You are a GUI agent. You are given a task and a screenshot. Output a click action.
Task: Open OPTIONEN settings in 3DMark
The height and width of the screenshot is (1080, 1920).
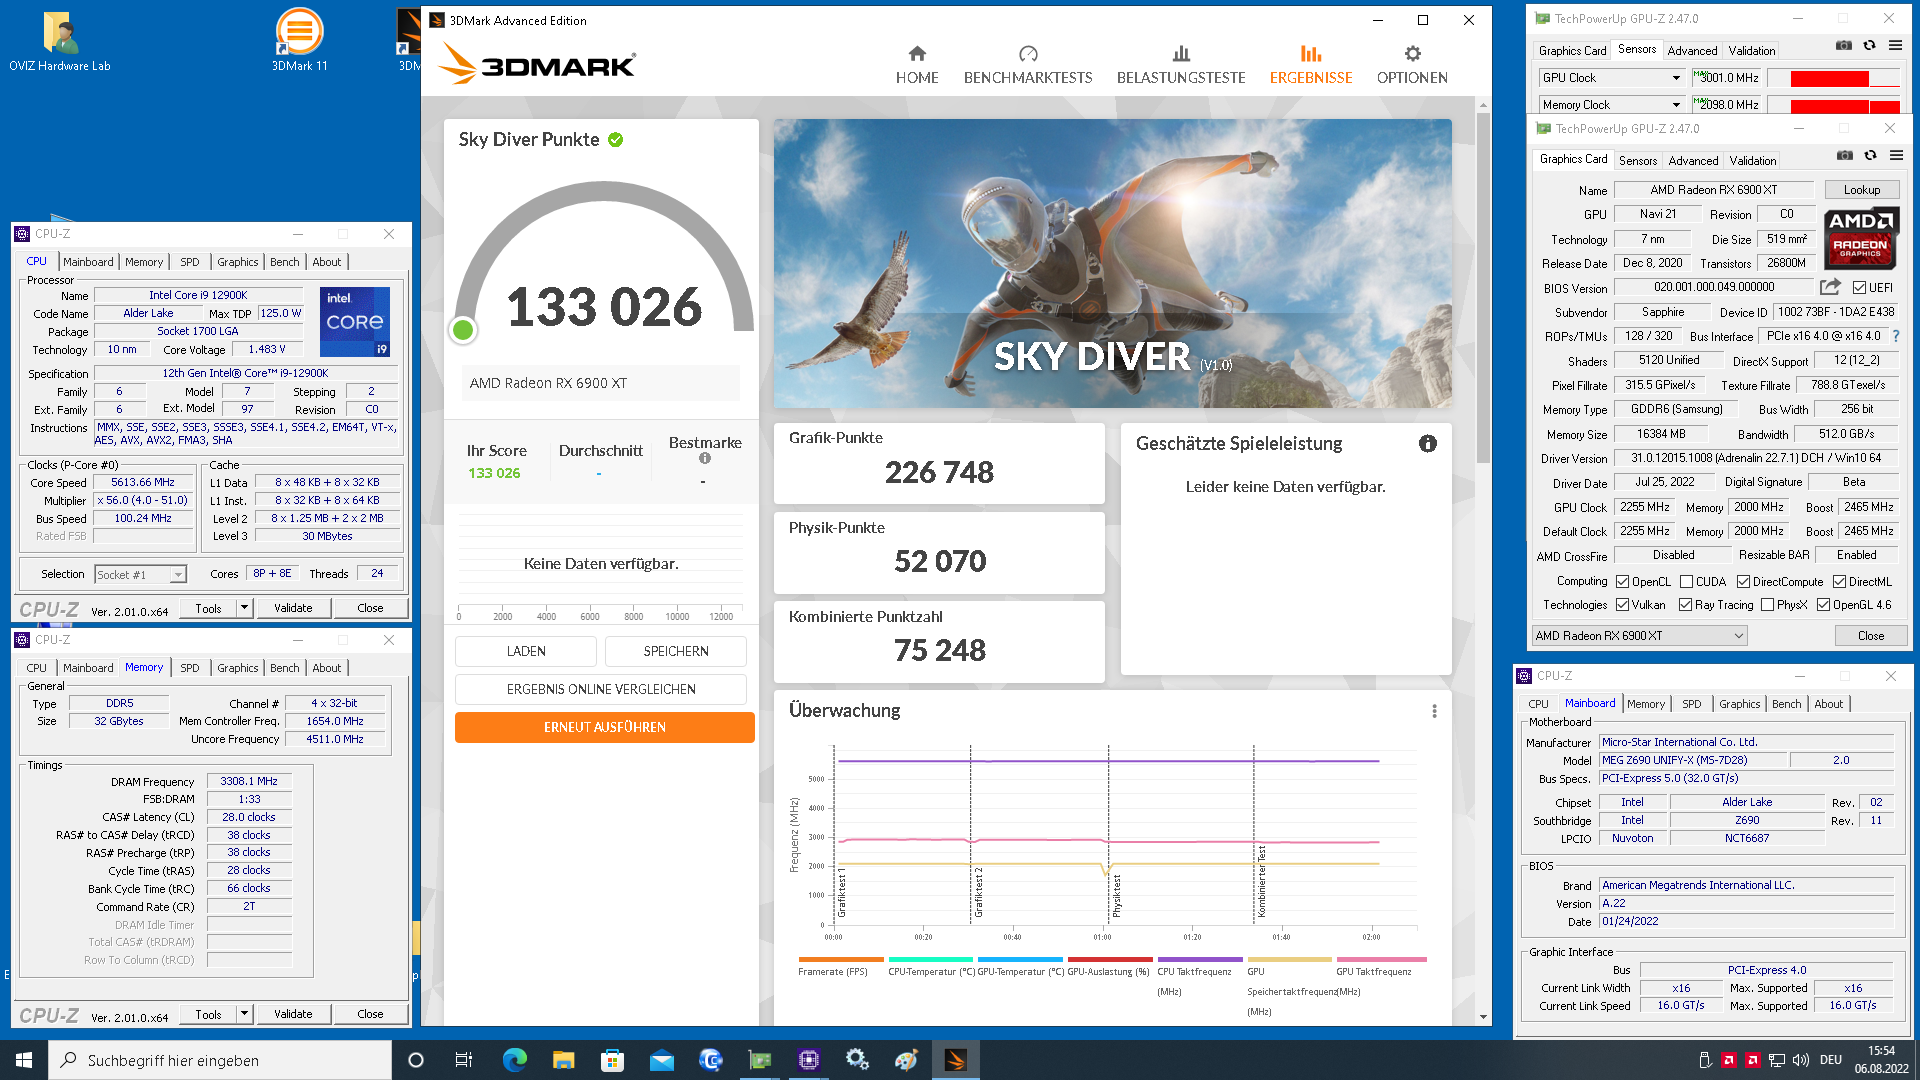pyautogui.click(x=1412, y=65)
